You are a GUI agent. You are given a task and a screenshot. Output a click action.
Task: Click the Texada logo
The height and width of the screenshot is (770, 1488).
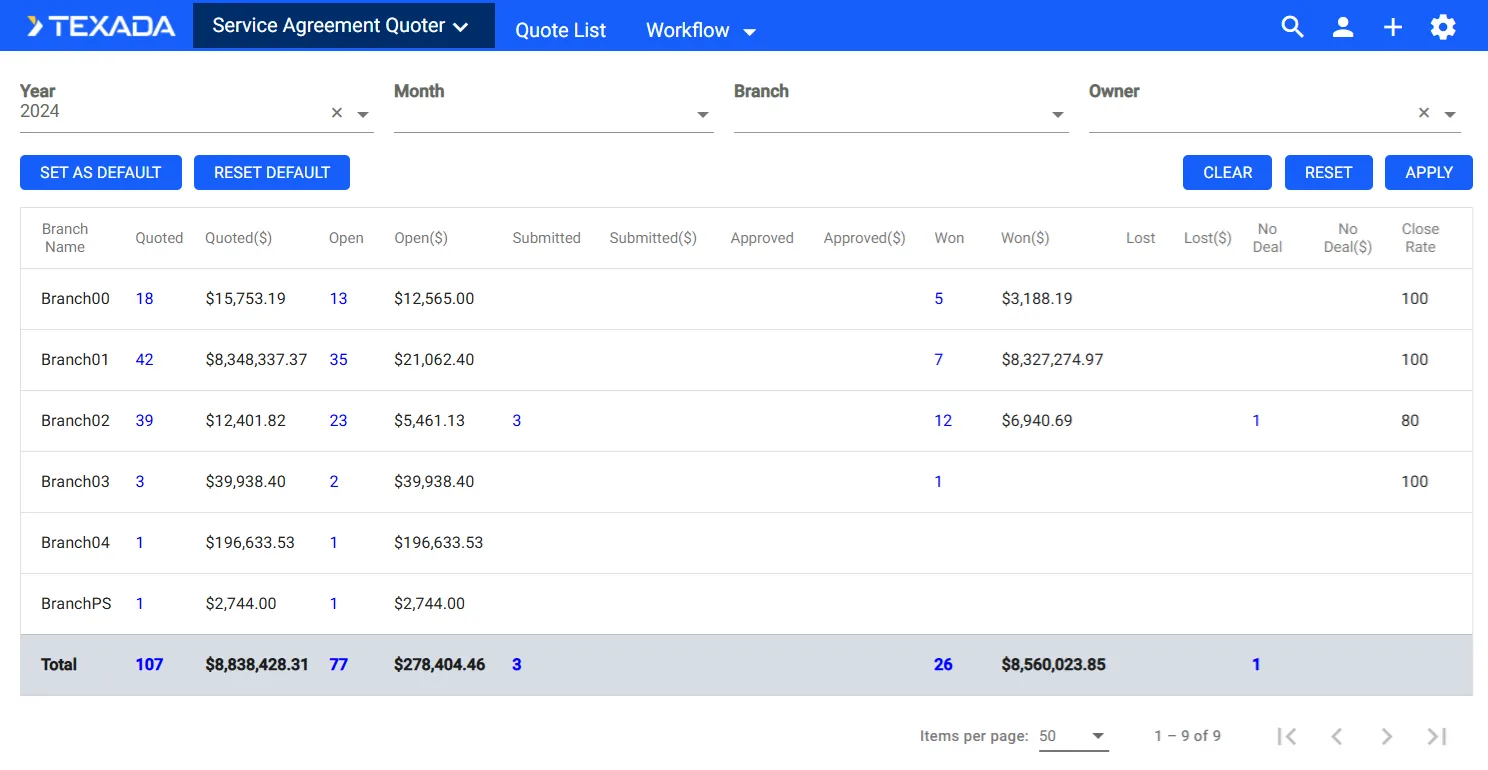pyautogui.click(x=101, y=26)
